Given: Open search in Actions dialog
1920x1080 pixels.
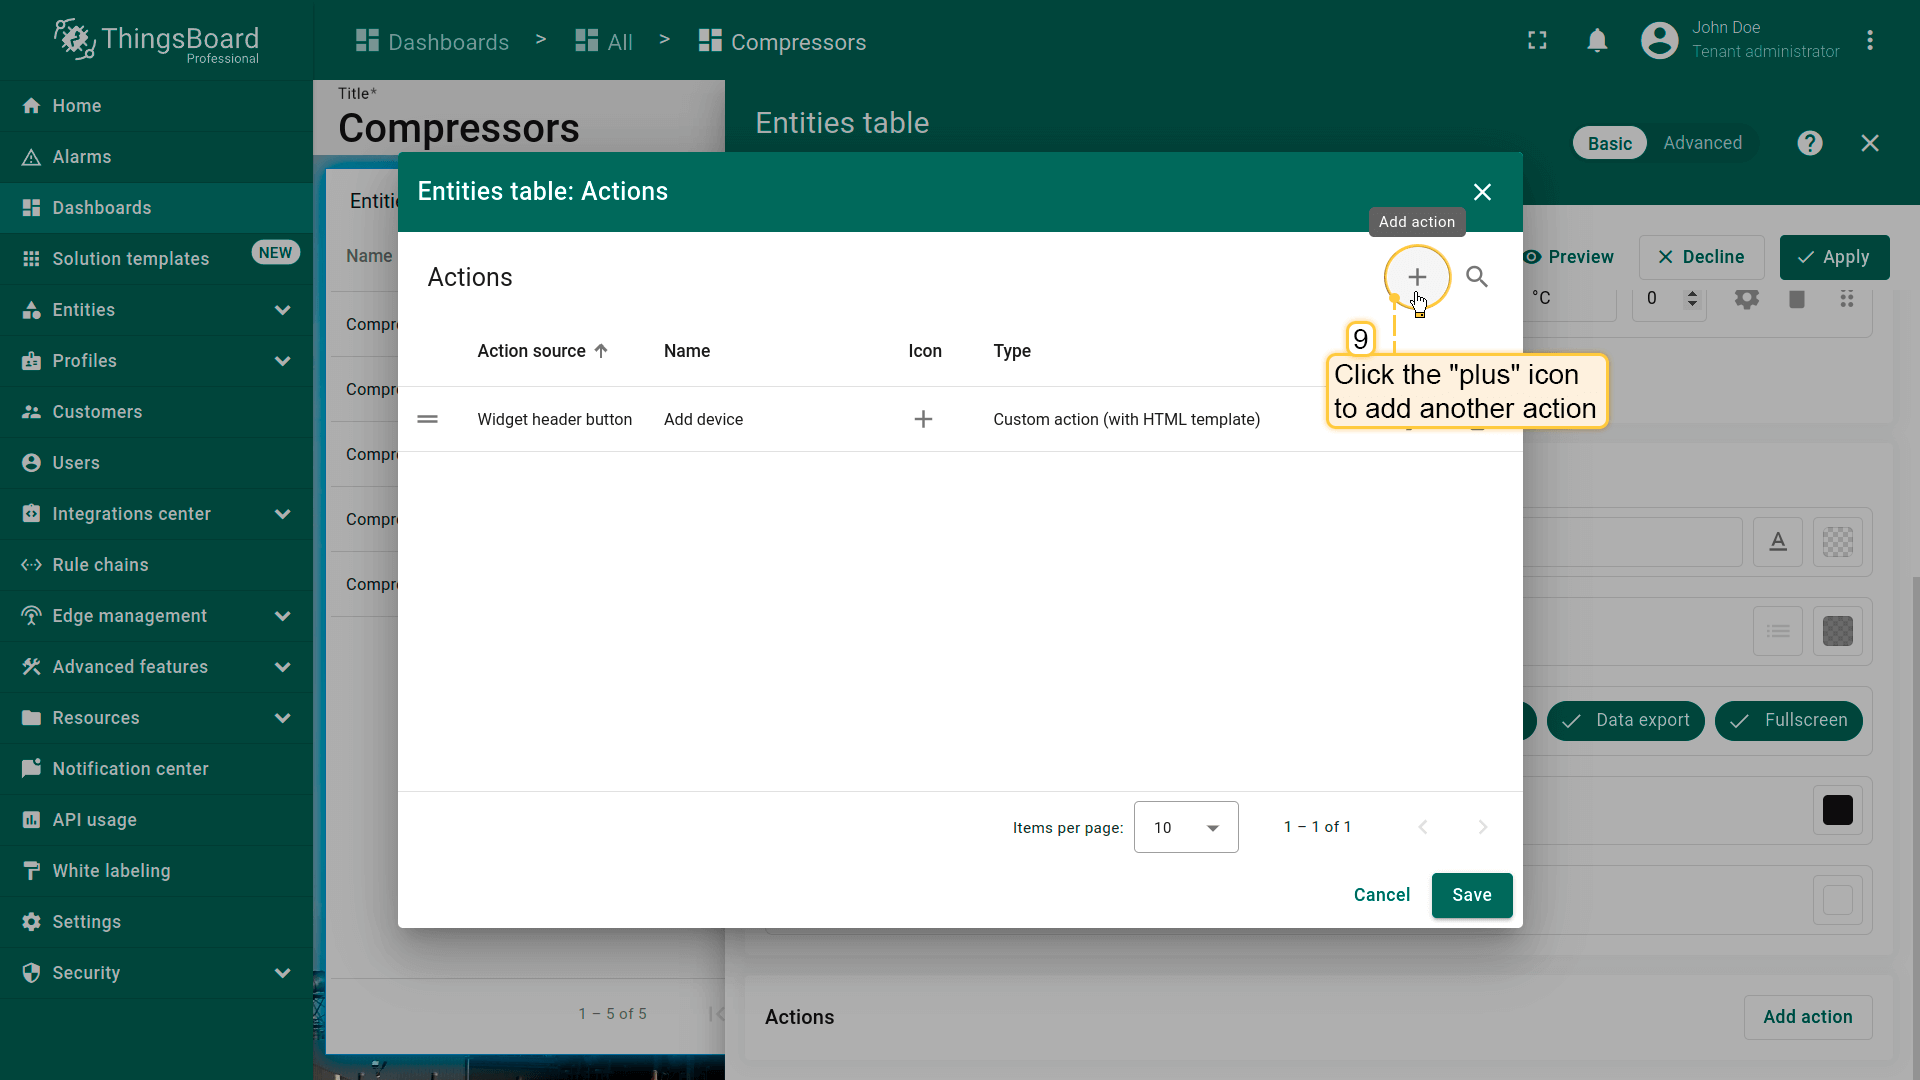Looking at the screenshot, I should [x=1476, y=277].
